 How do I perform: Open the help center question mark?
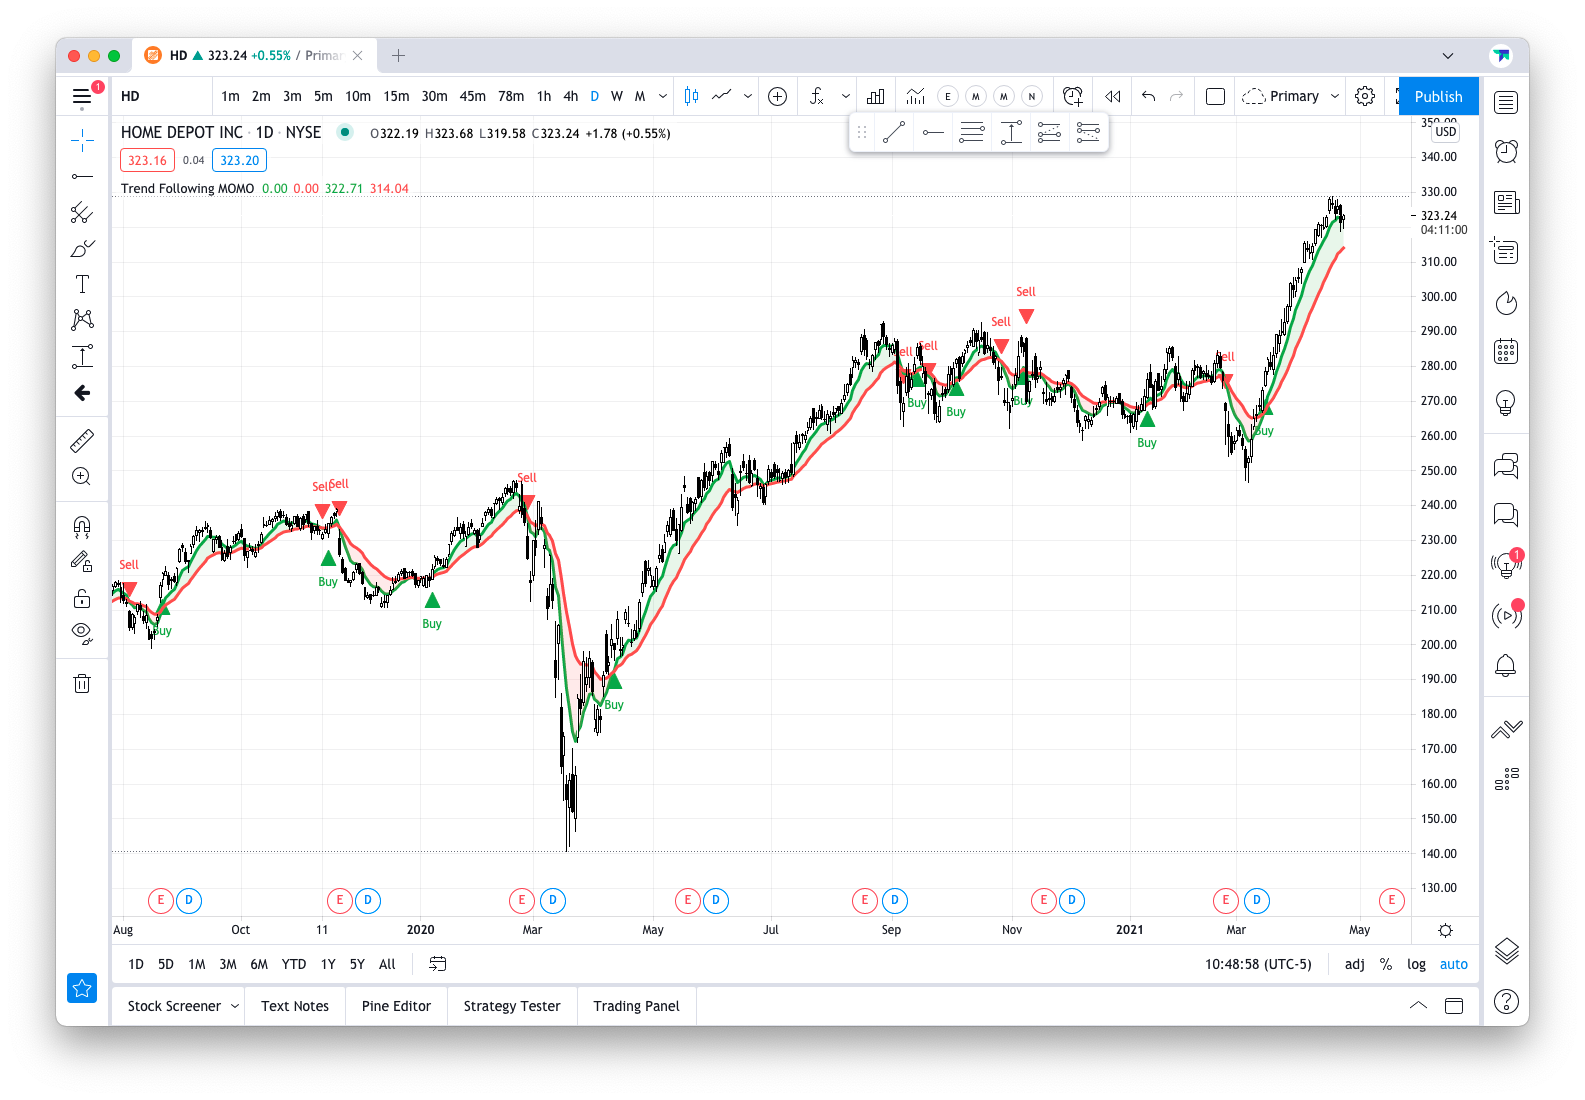point(1506,1001)
